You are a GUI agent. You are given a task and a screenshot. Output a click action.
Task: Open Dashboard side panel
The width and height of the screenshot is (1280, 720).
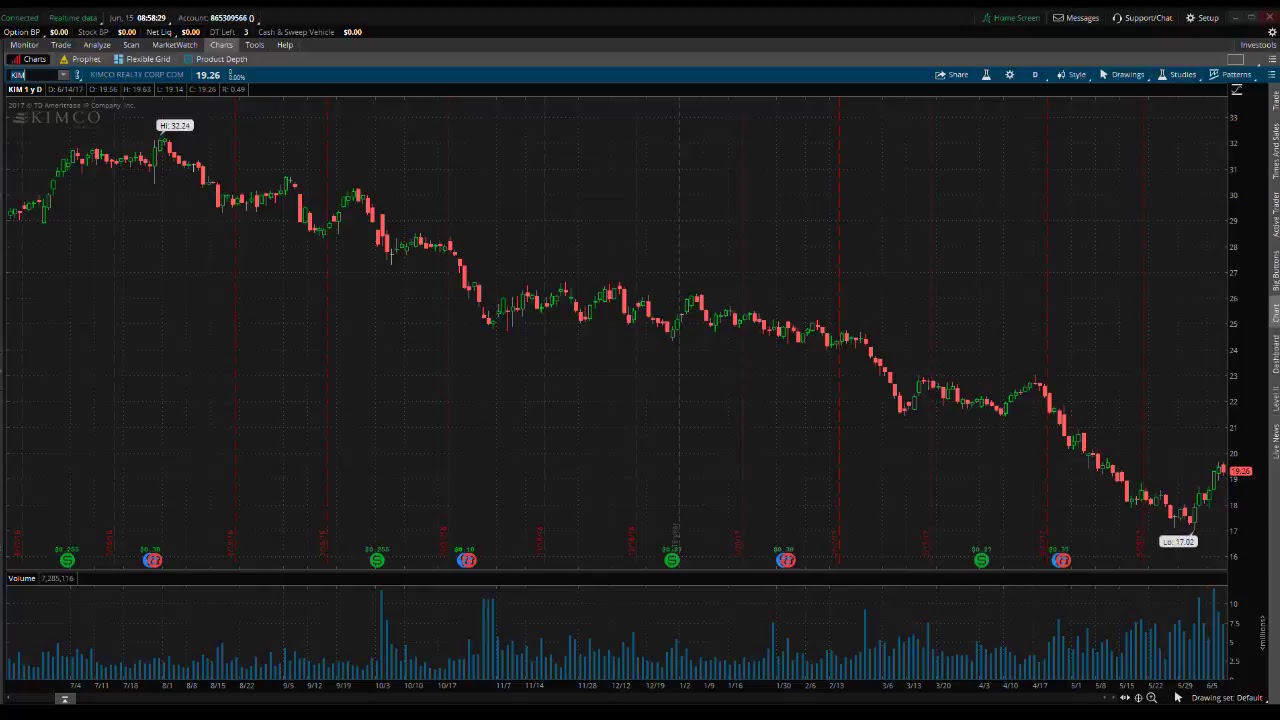1275,354
